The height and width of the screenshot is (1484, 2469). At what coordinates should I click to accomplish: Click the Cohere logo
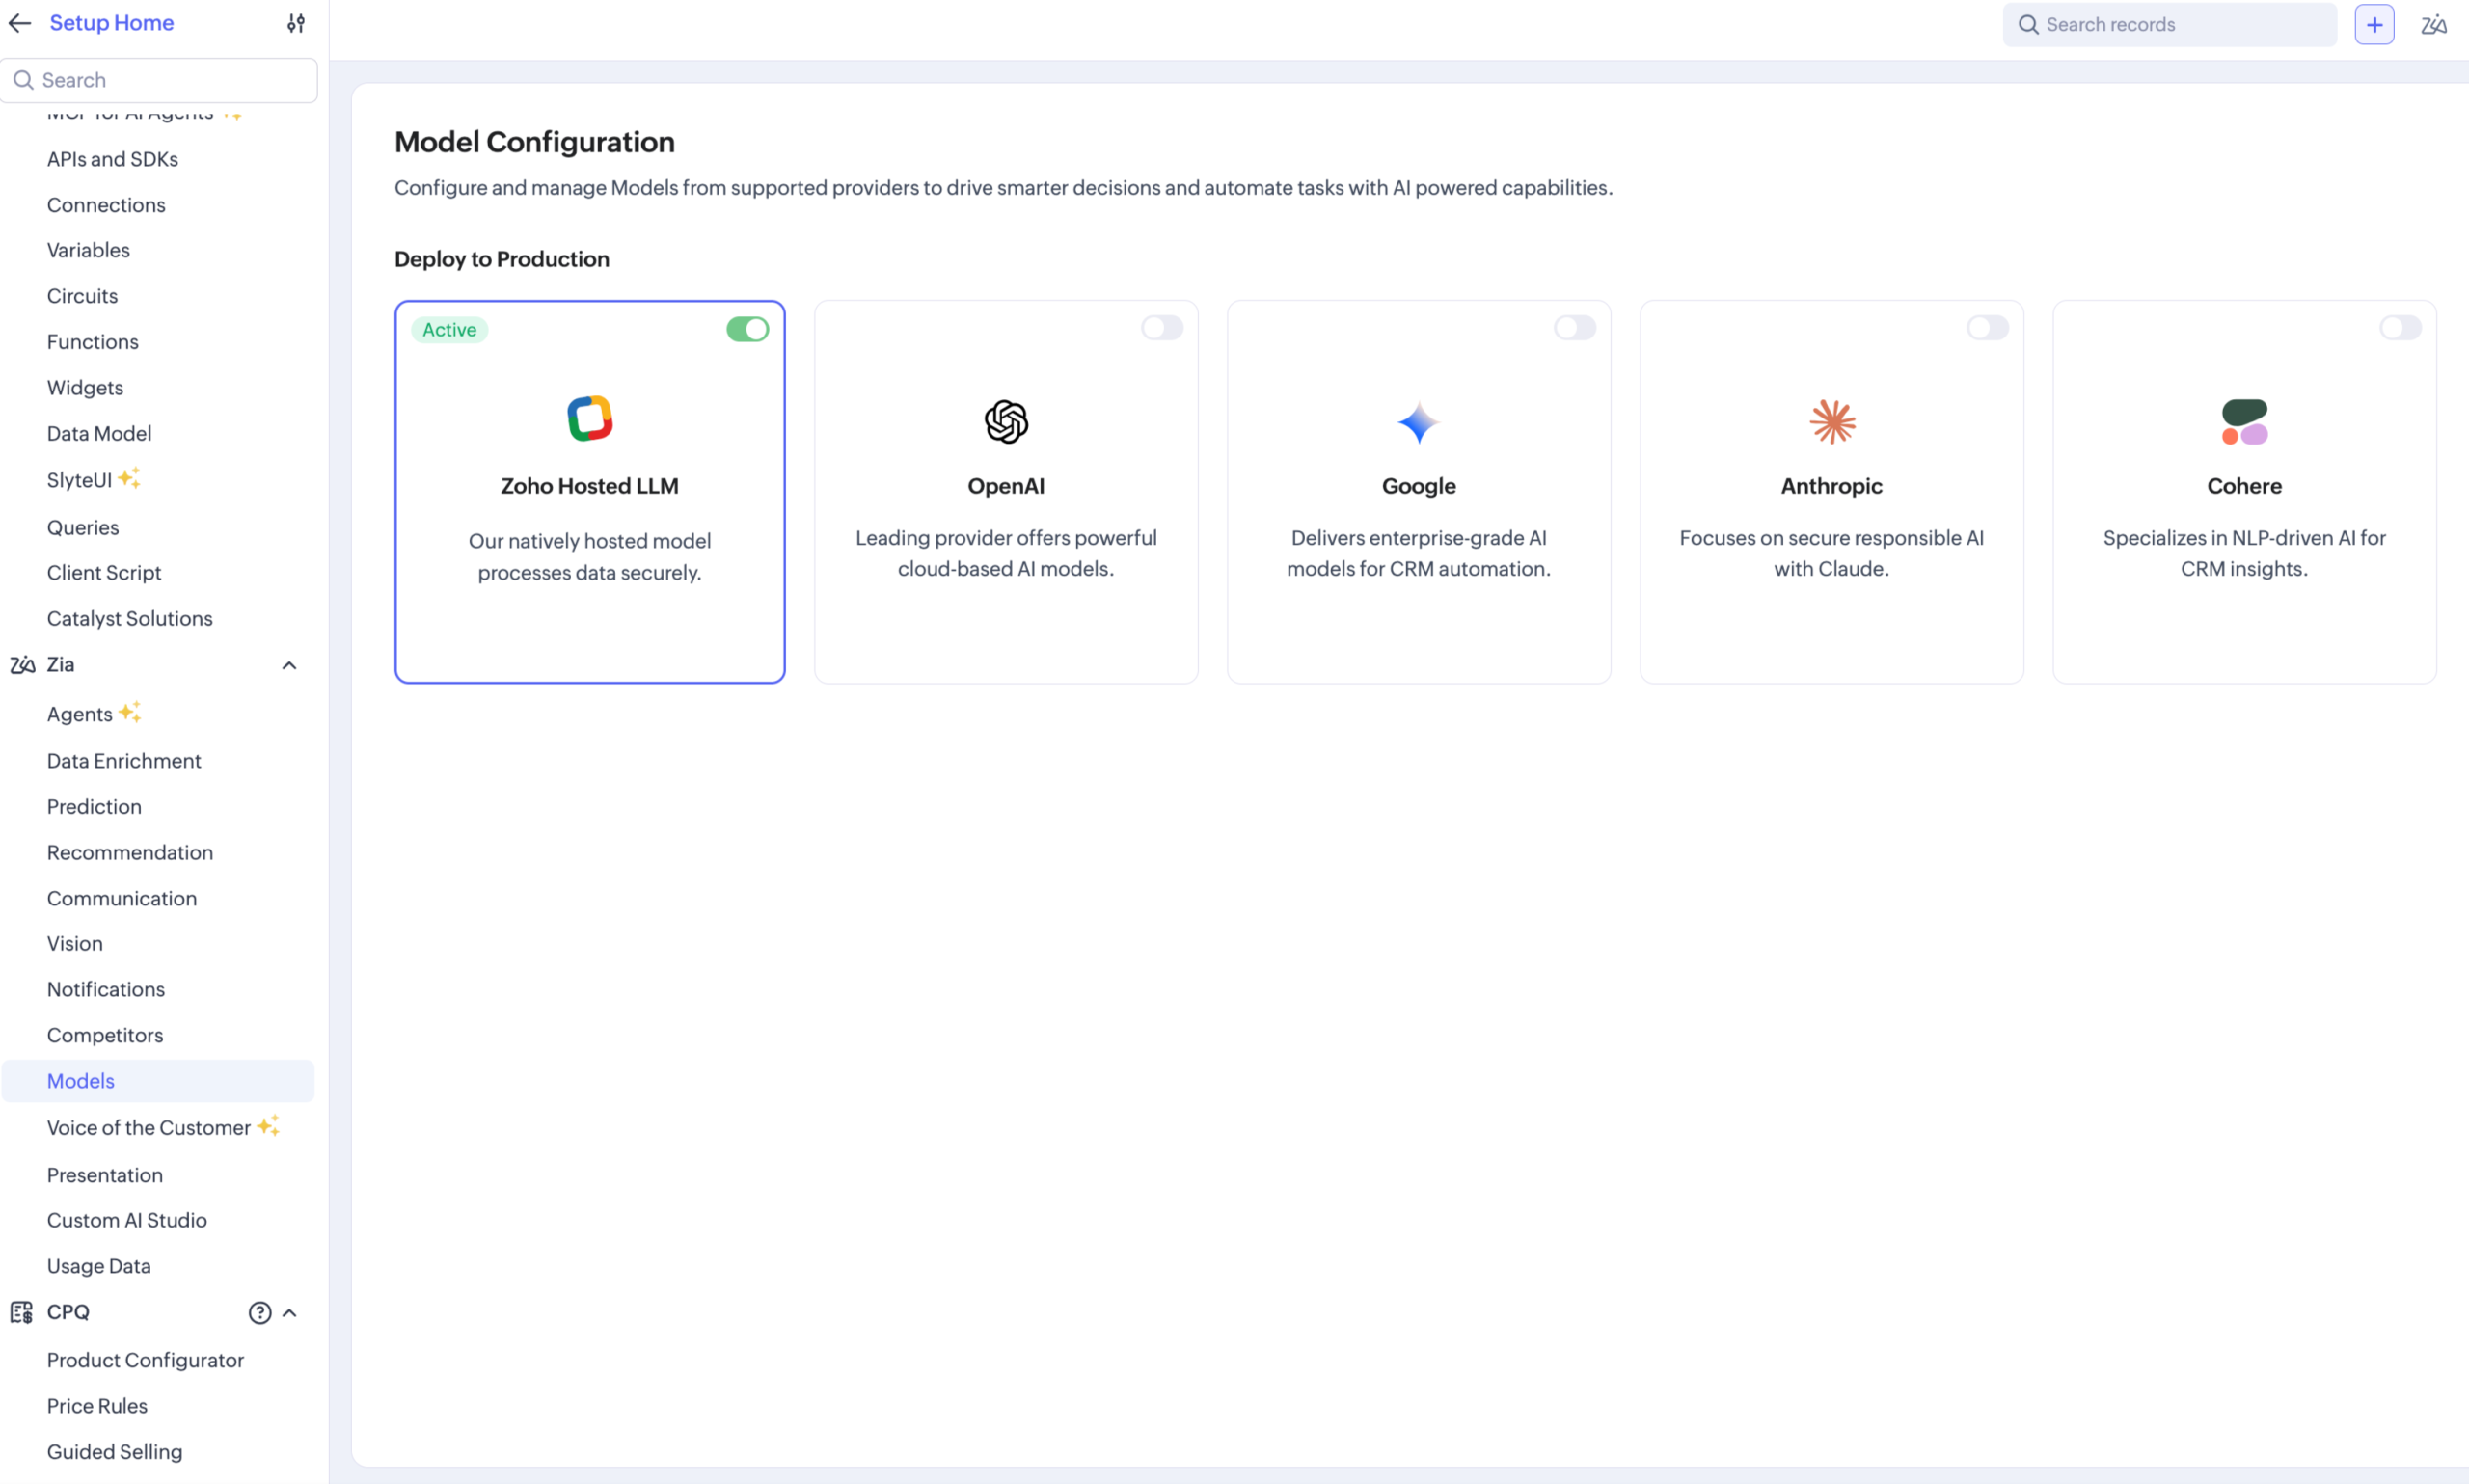click(2244, 421)
